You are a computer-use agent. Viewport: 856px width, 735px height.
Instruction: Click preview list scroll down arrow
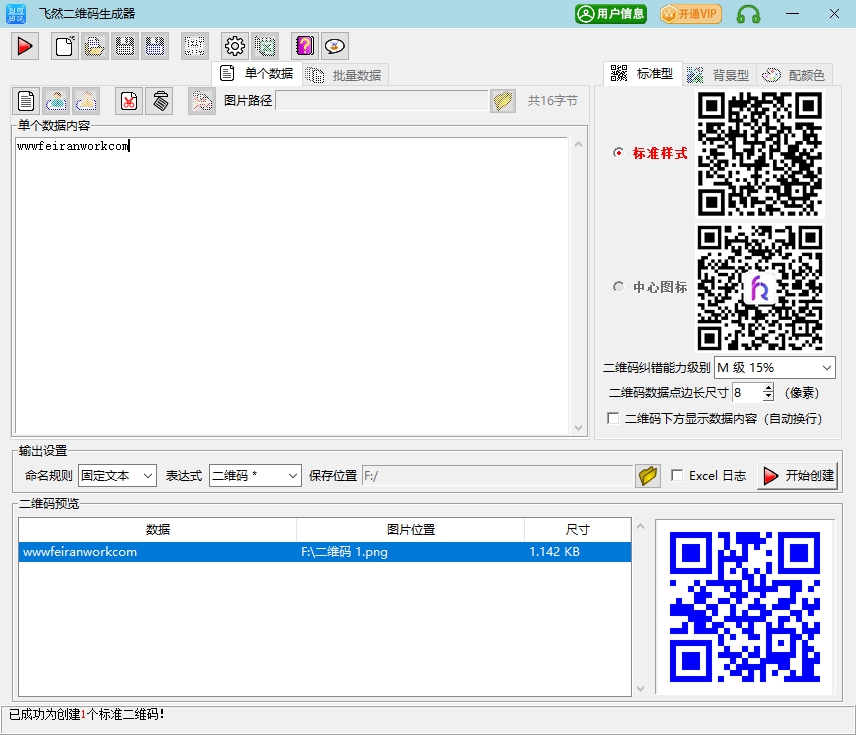(x=640, y=689)
